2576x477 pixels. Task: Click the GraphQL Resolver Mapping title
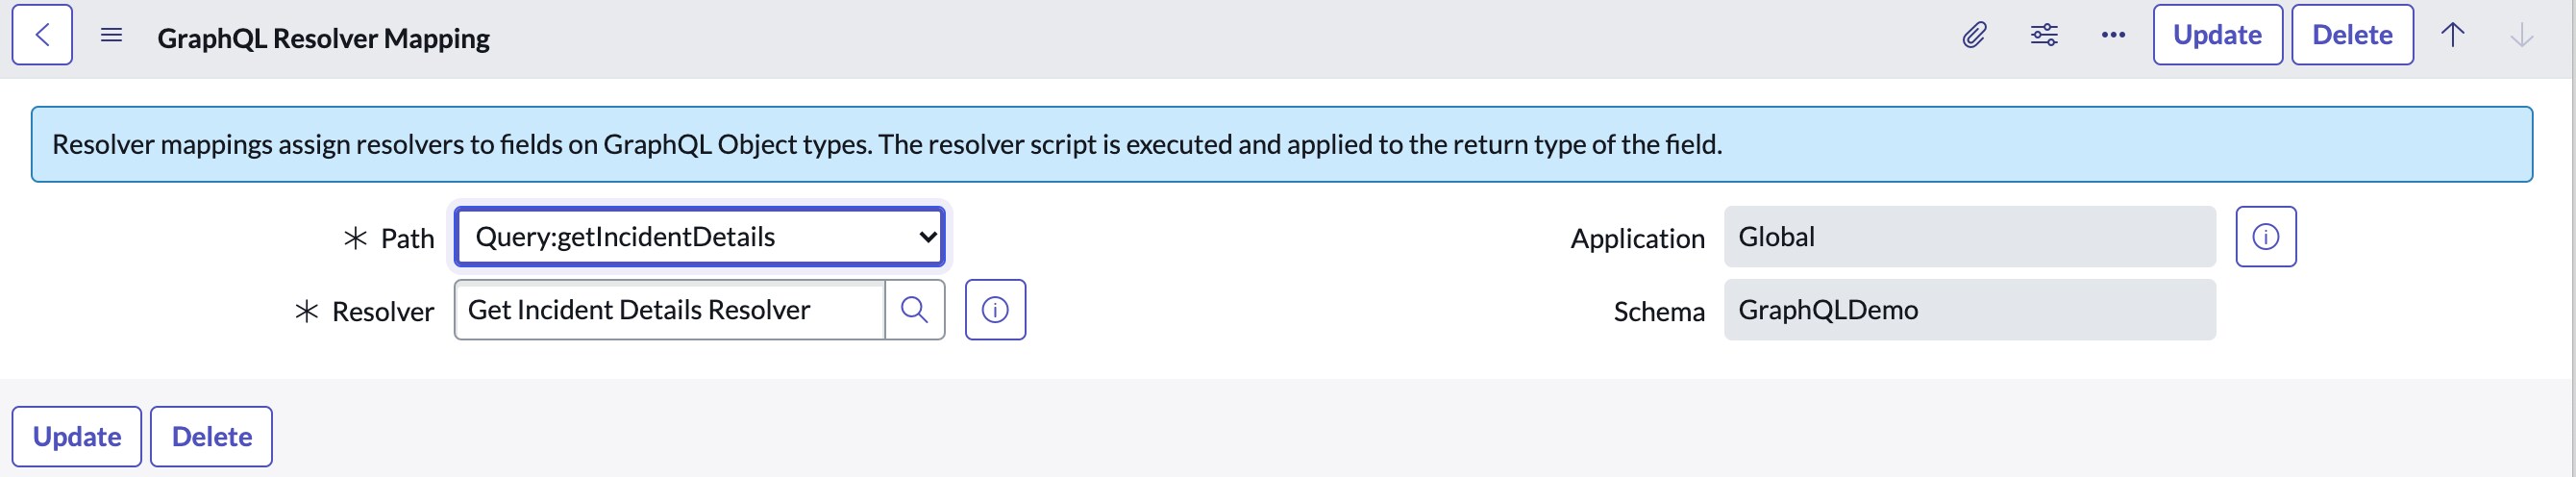point(323,38)
